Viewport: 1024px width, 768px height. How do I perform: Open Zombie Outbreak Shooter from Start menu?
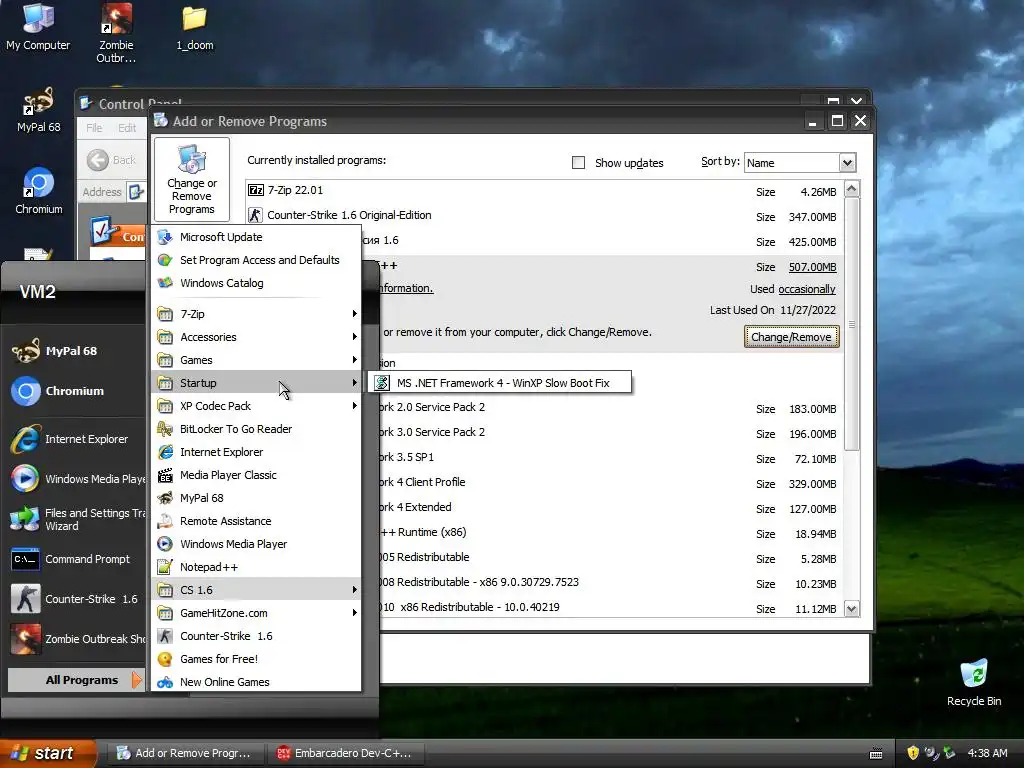pyautogui.click(x=77, y=639)
